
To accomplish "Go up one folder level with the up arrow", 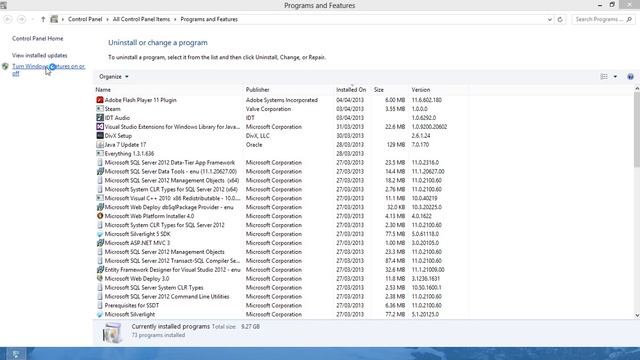I will pyautogui.click(x=43, y=19).
